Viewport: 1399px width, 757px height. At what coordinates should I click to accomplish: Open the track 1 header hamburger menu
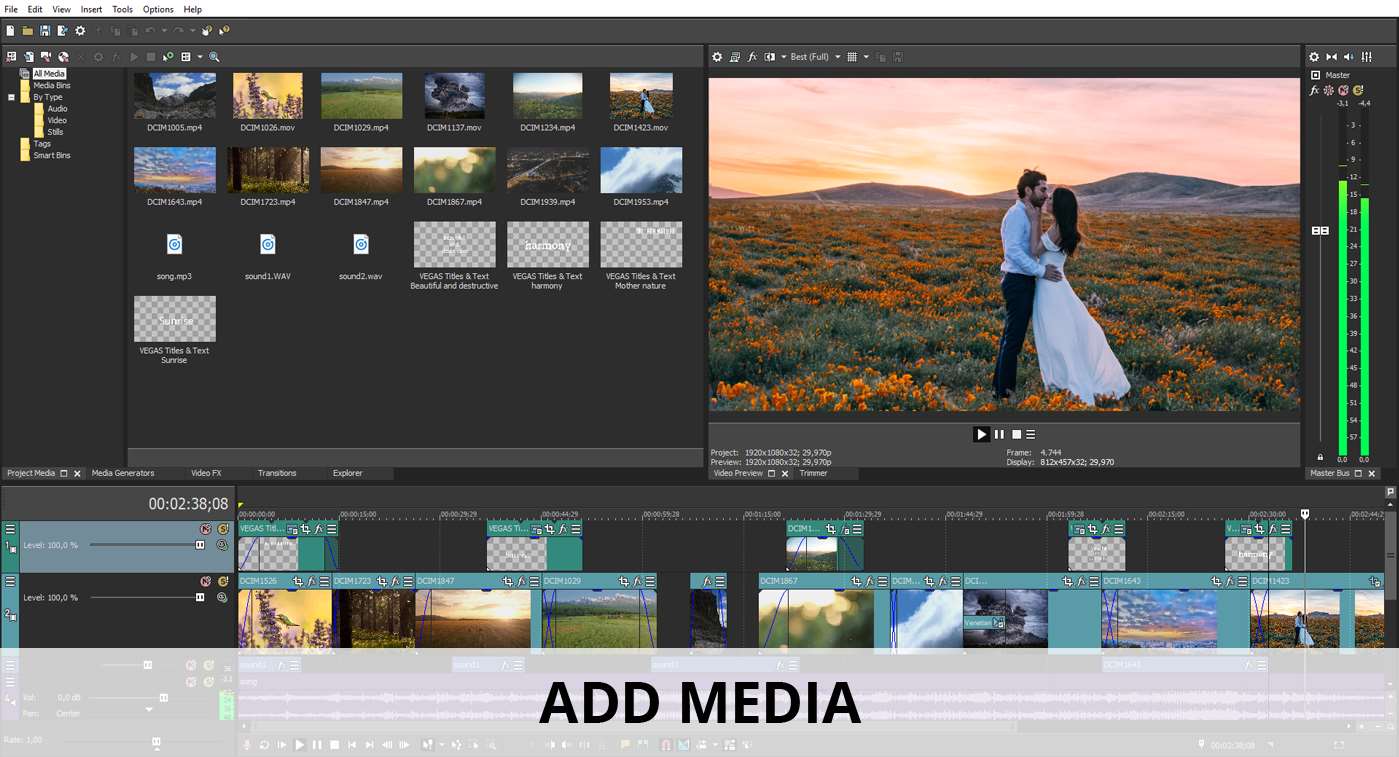10,529
